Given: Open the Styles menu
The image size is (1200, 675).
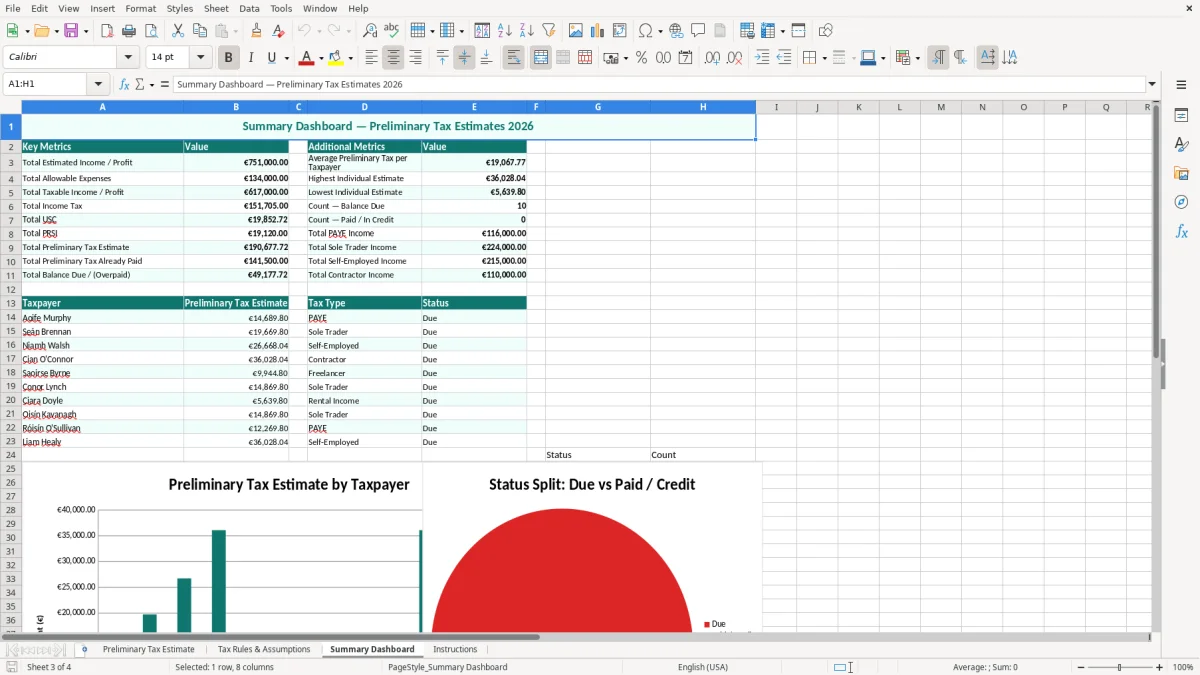Looking at the screenshot, I should [x=180, y=8].
